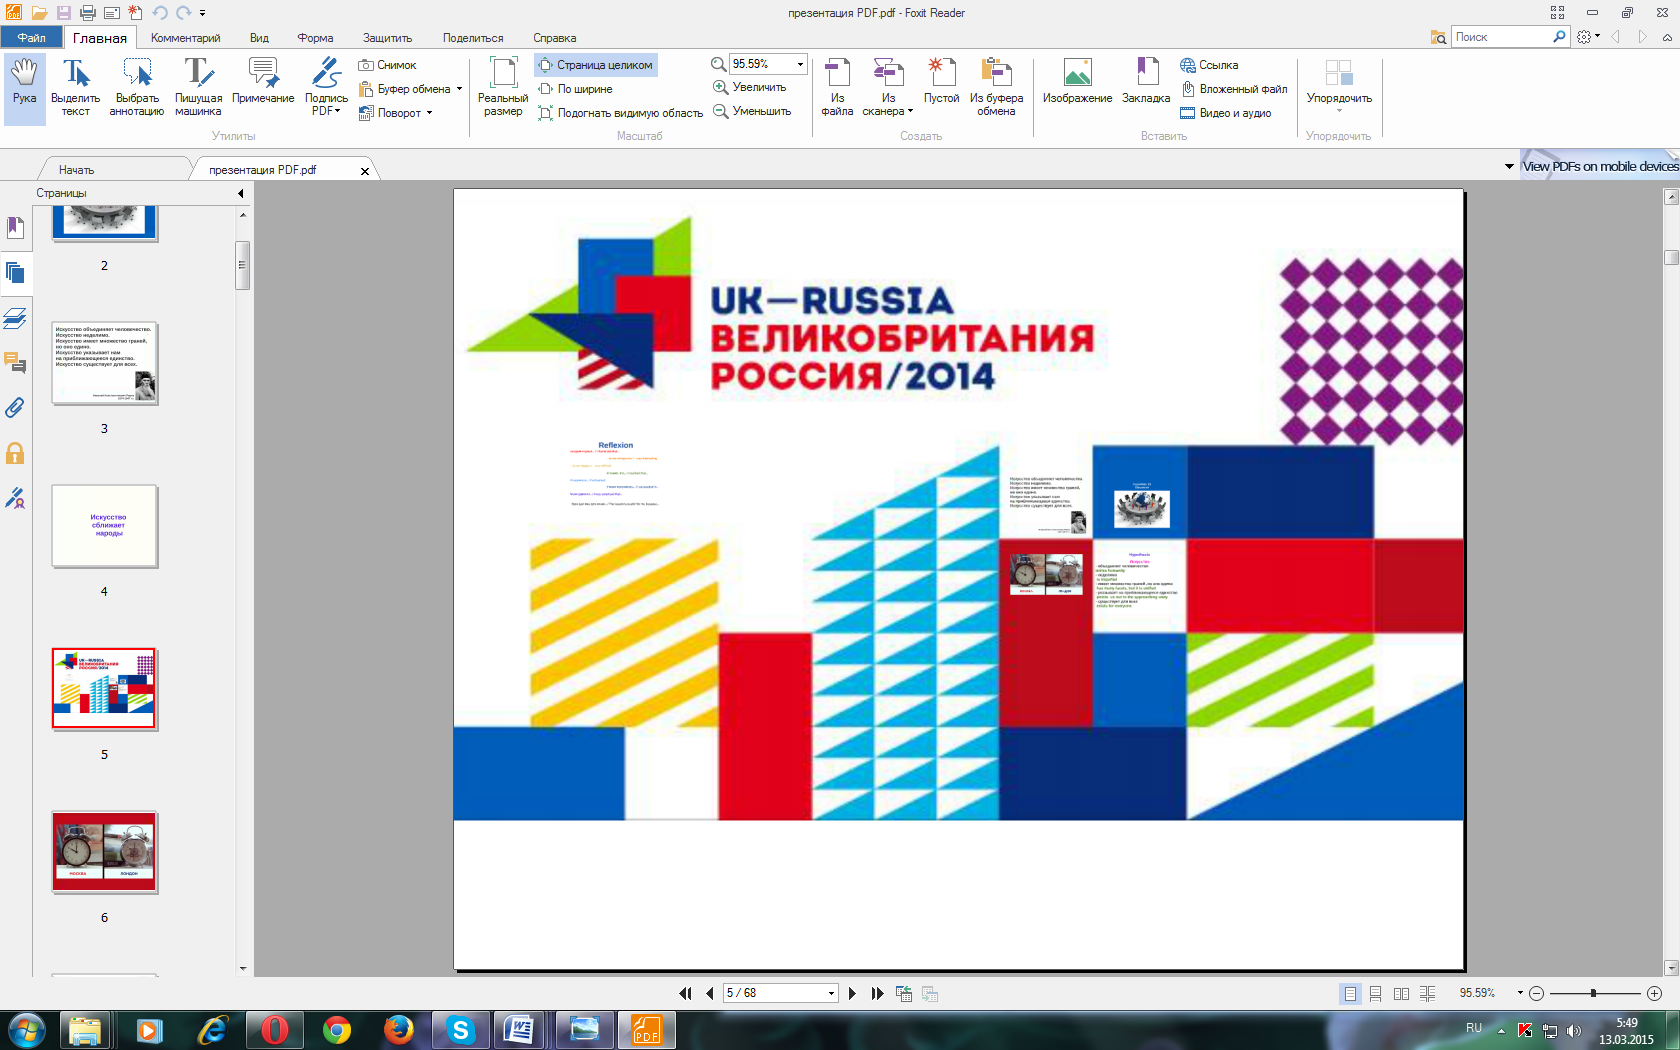1680x1050 pixels.
Task: Choose the Select annotation (Выбрать аннотацию) tool
Action: point(137,88)
